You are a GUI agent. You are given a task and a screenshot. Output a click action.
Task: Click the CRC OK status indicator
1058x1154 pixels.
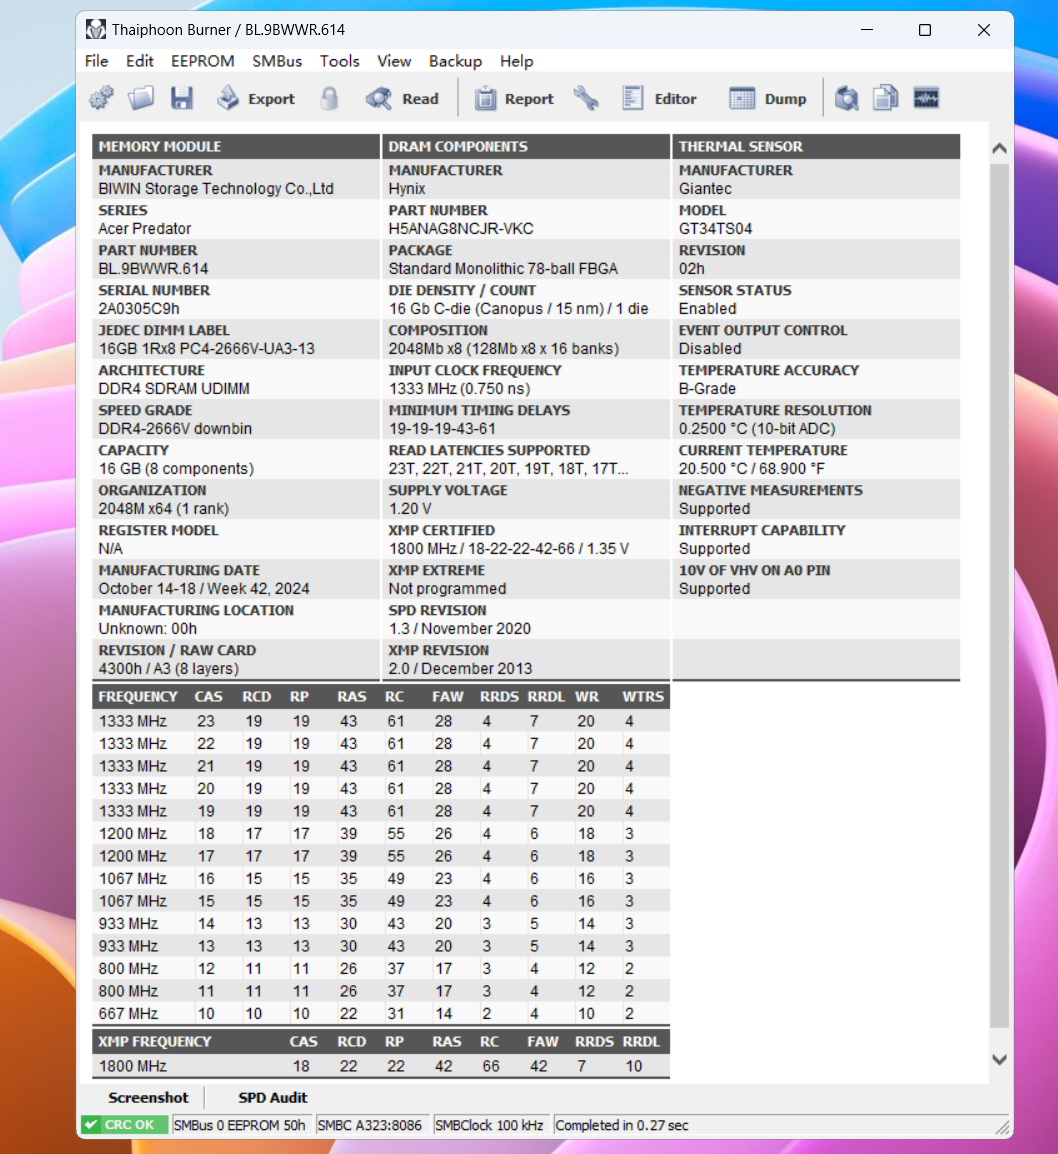tap(124, 1125)
